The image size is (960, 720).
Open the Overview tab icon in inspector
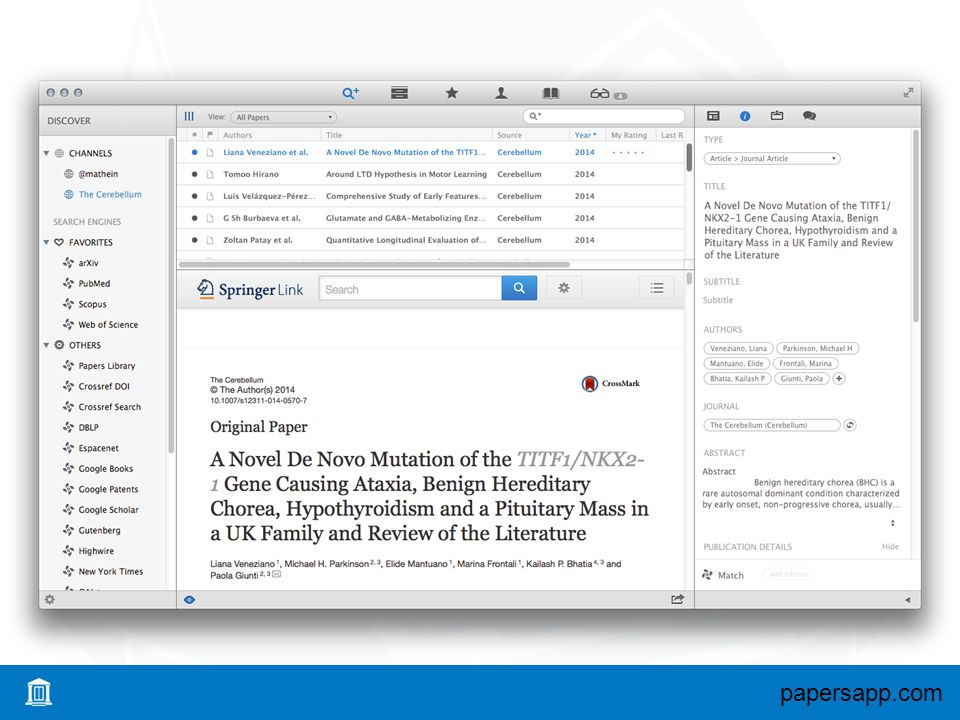pos(713,116)
